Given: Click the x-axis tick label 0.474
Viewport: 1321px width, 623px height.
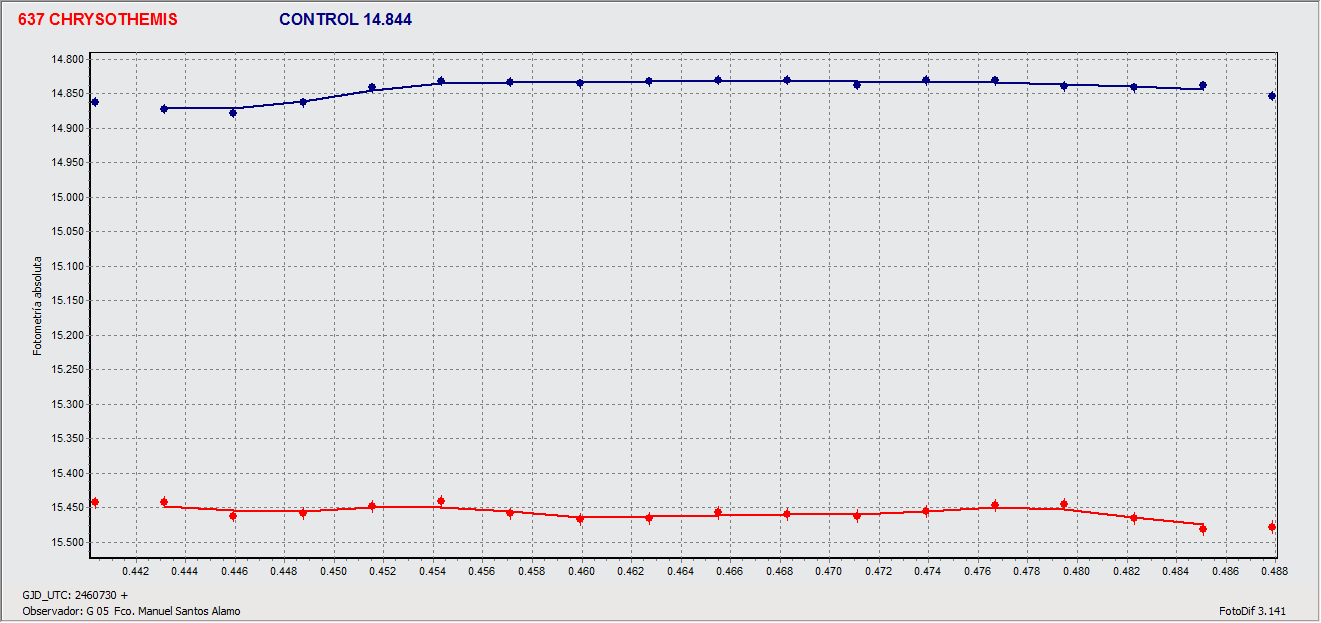Looking at the screenshot, I should tap(928, 572).
